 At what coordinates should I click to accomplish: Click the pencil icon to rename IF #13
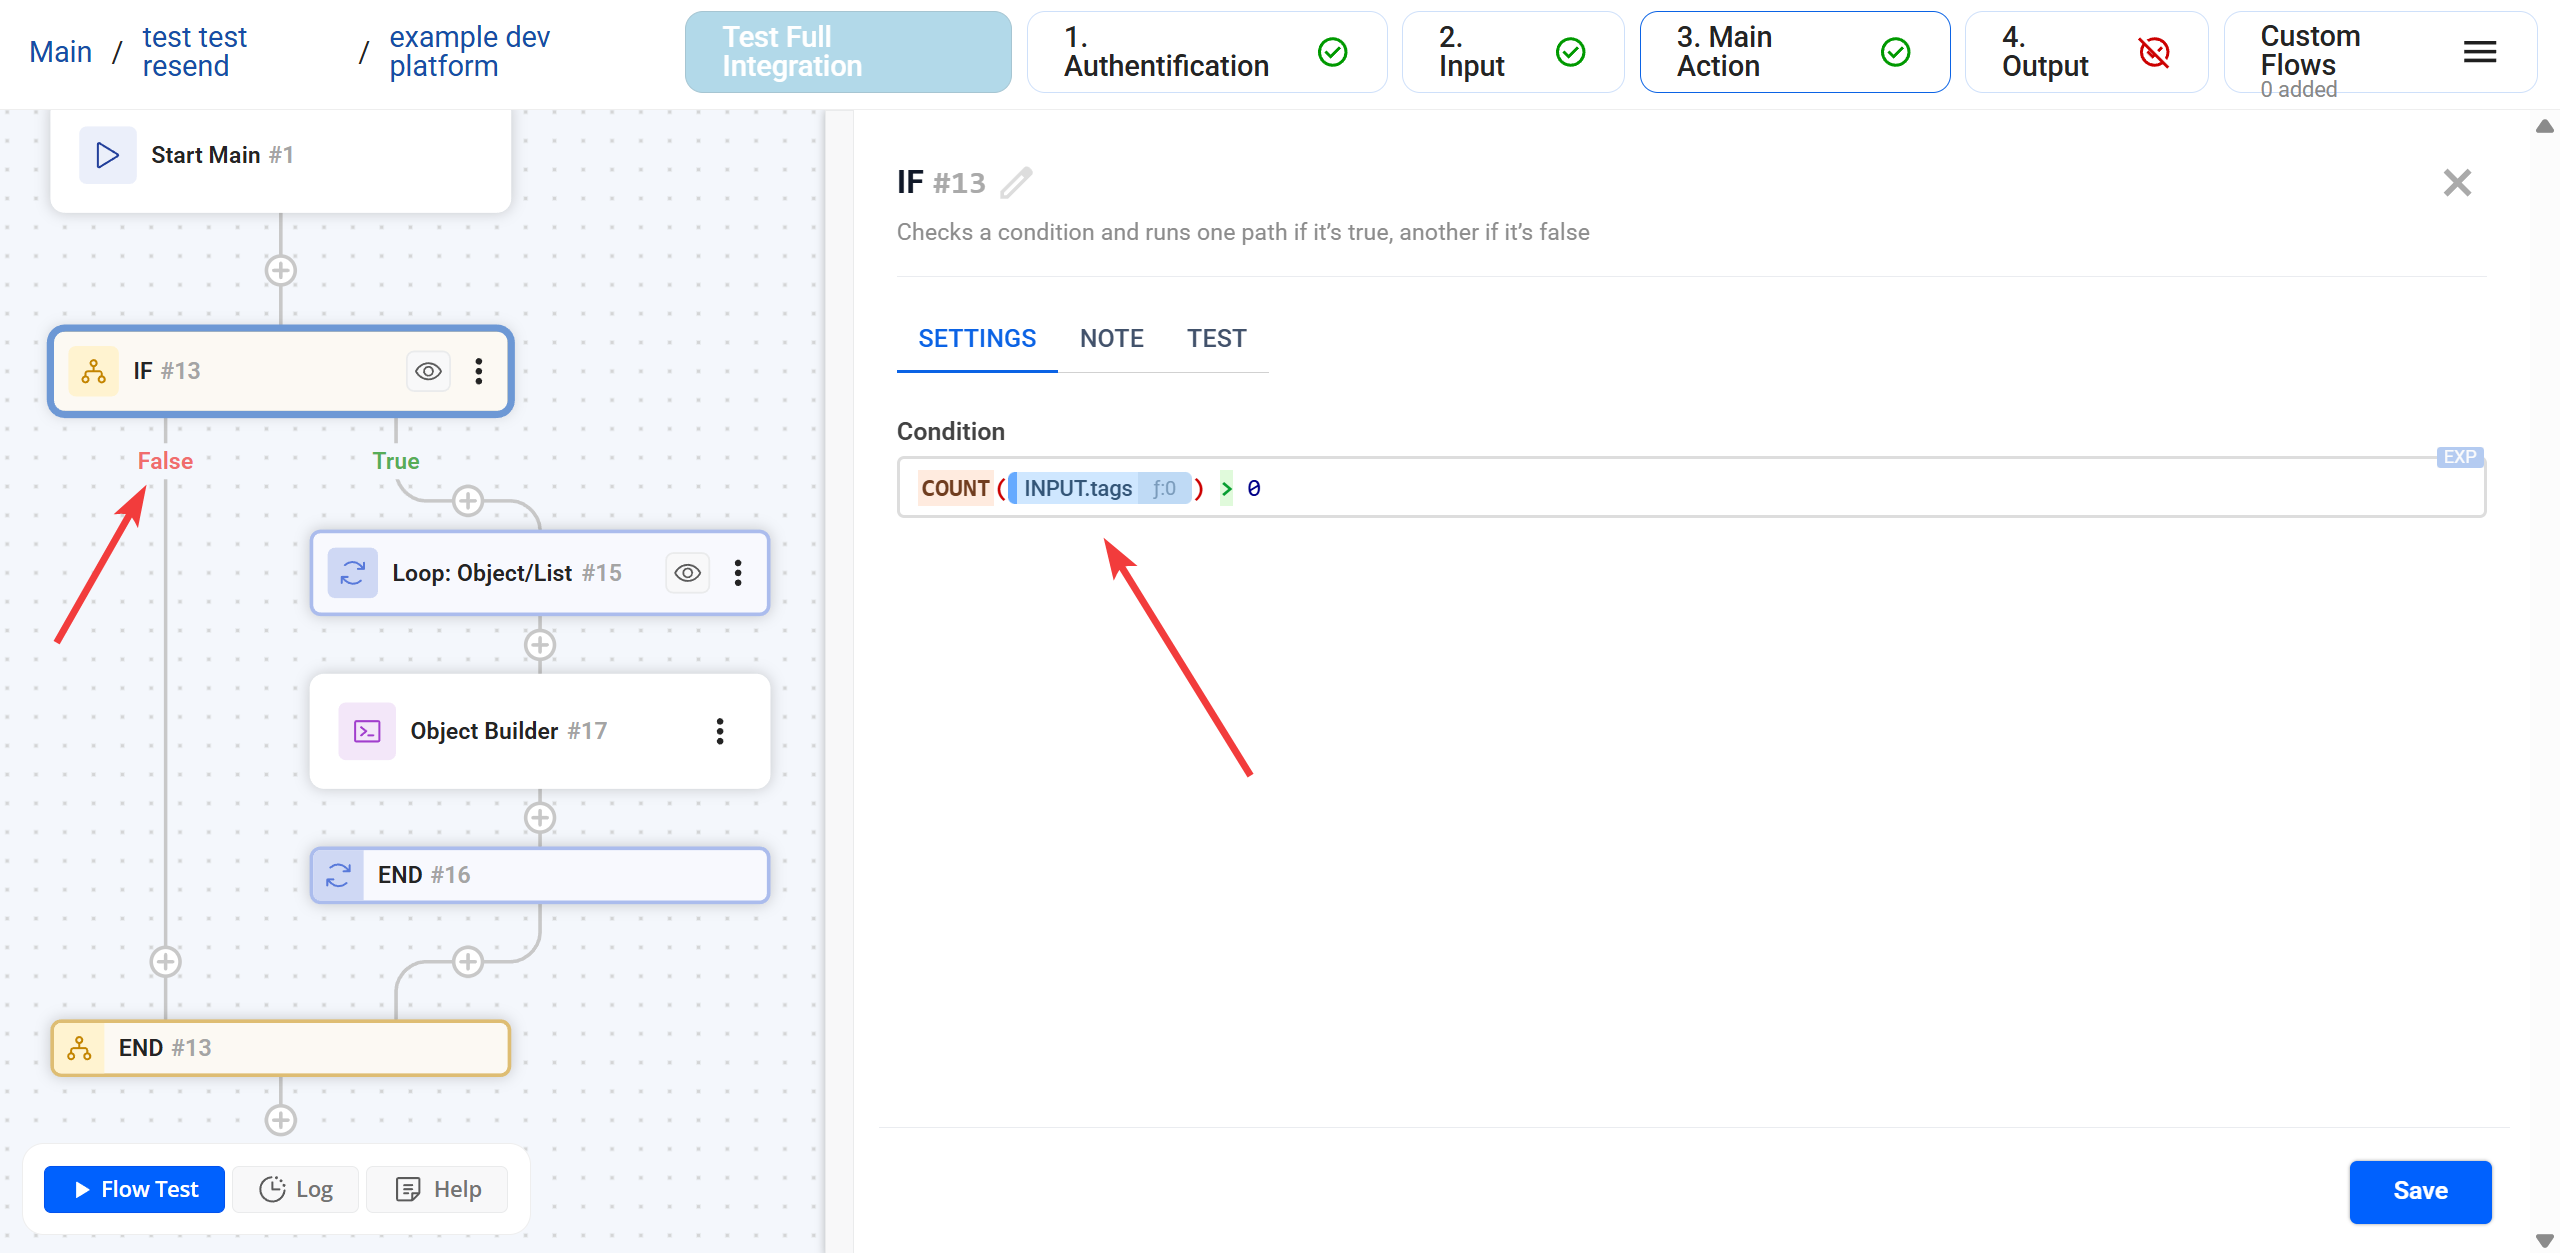(x=1017, y=182)
